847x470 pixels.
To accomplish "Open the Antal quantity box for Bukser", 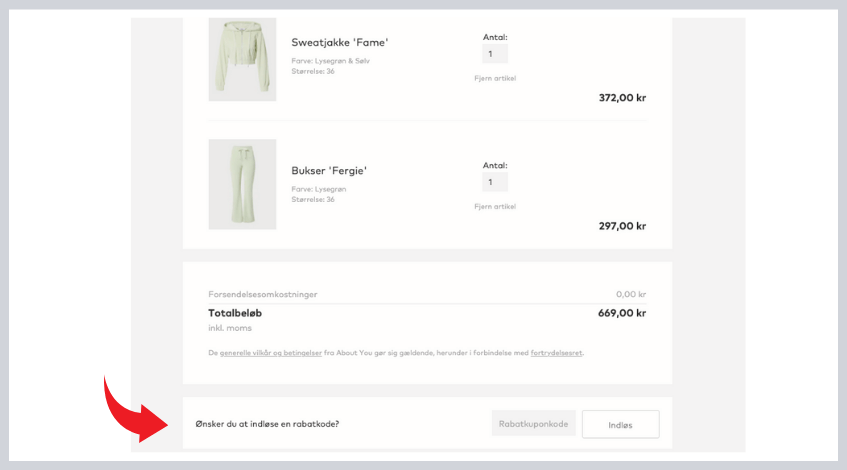I will tap(495, 182).
